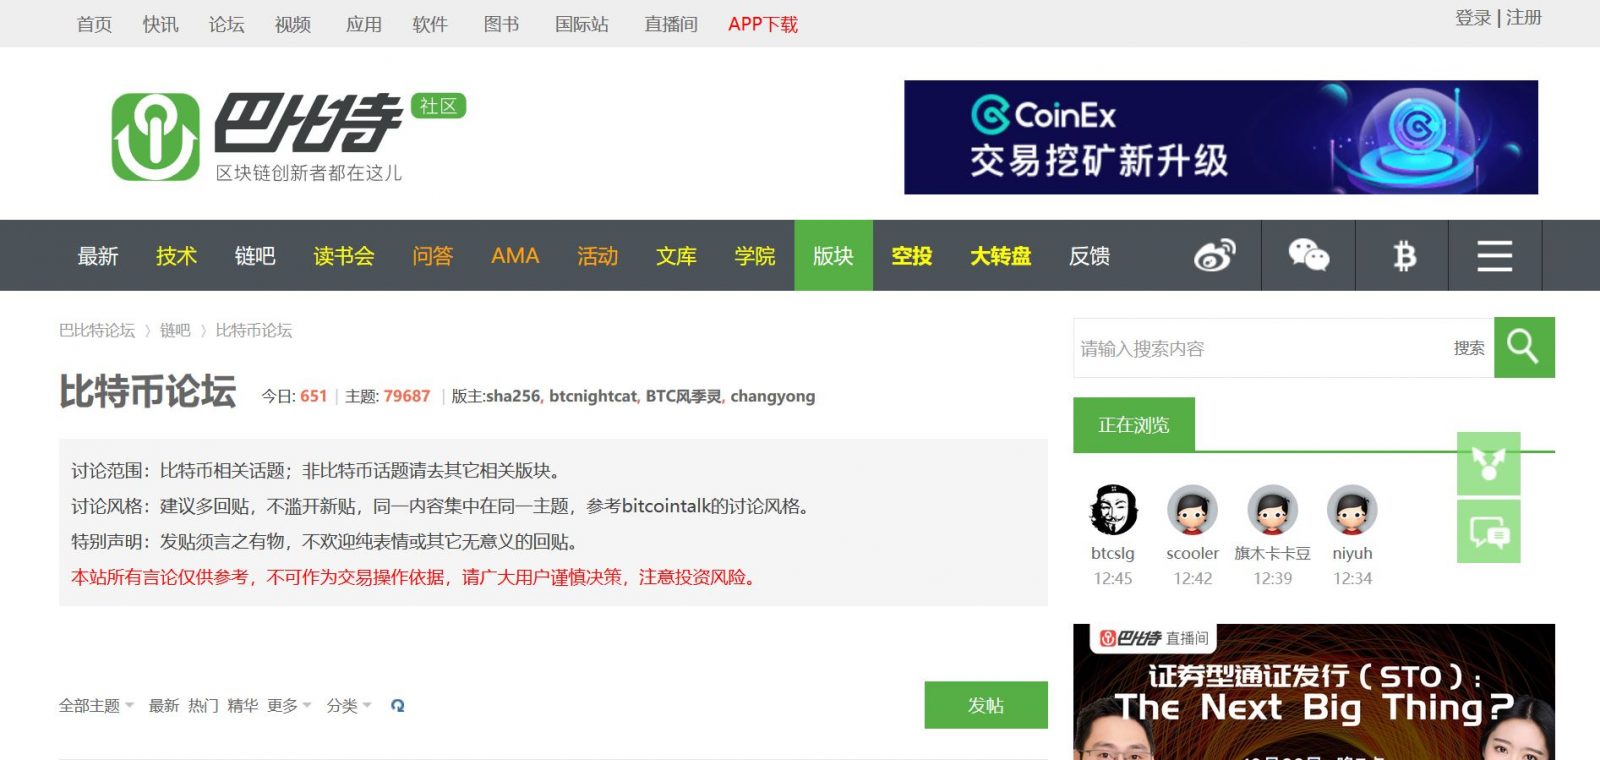Image resolution: width=1600 pixels, height=760 pixels.
Task: Click the APP下载 link
Action: [x=762, y=24]
